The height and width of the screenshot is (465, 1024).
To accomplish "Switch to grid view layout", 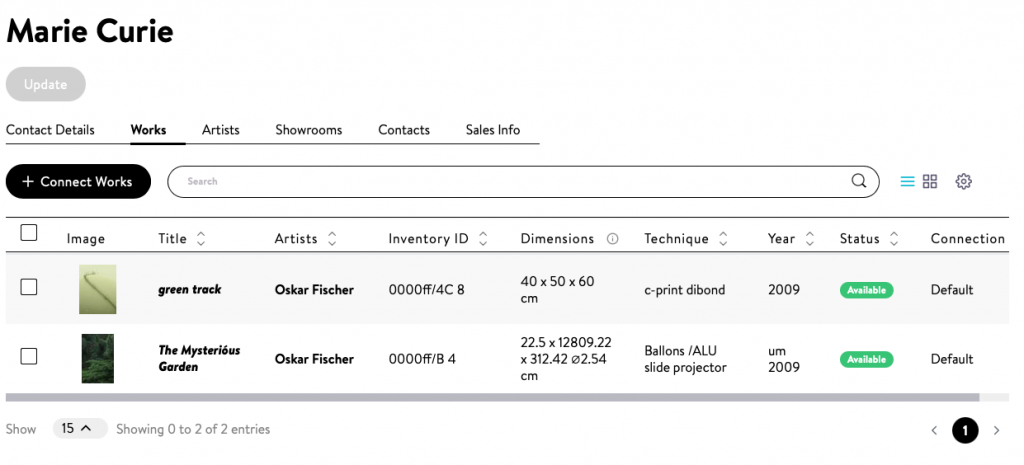I will [930, 182].
